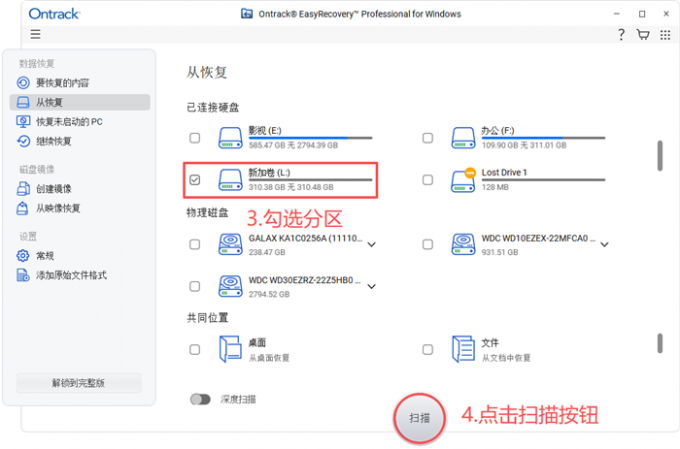Click the 影视 (E:) drive icon
680x449 pixels.
coord(230,138)
